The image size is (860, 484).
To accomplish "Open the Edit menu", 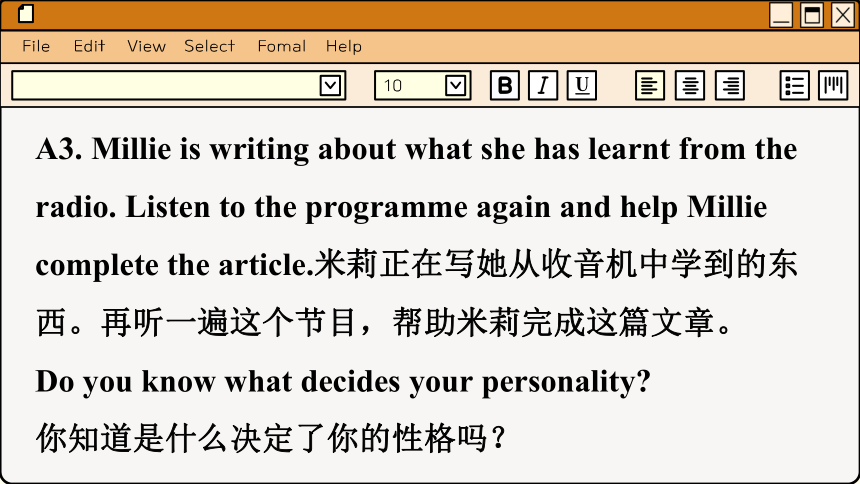I will pyautogui.click(x=89, y=46).
